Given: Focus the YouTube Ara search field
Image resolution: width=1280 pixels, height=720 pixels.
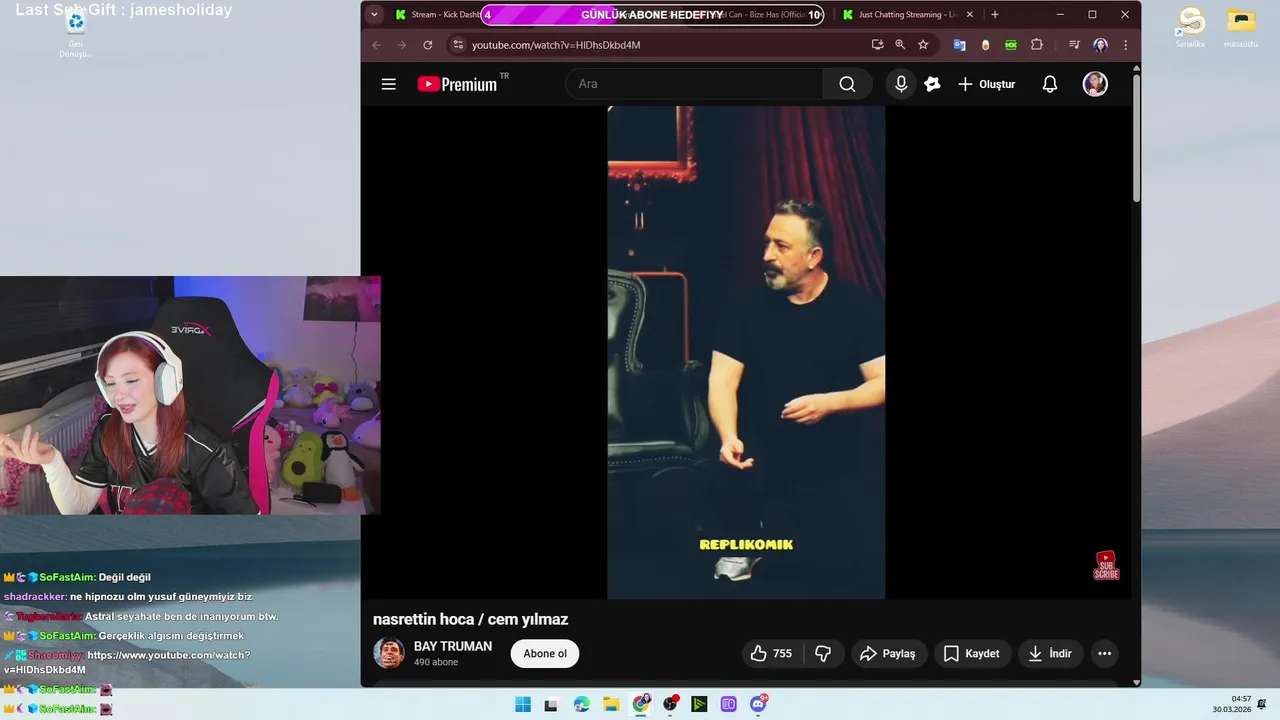Looking at the screenshot, I should 694,84.
